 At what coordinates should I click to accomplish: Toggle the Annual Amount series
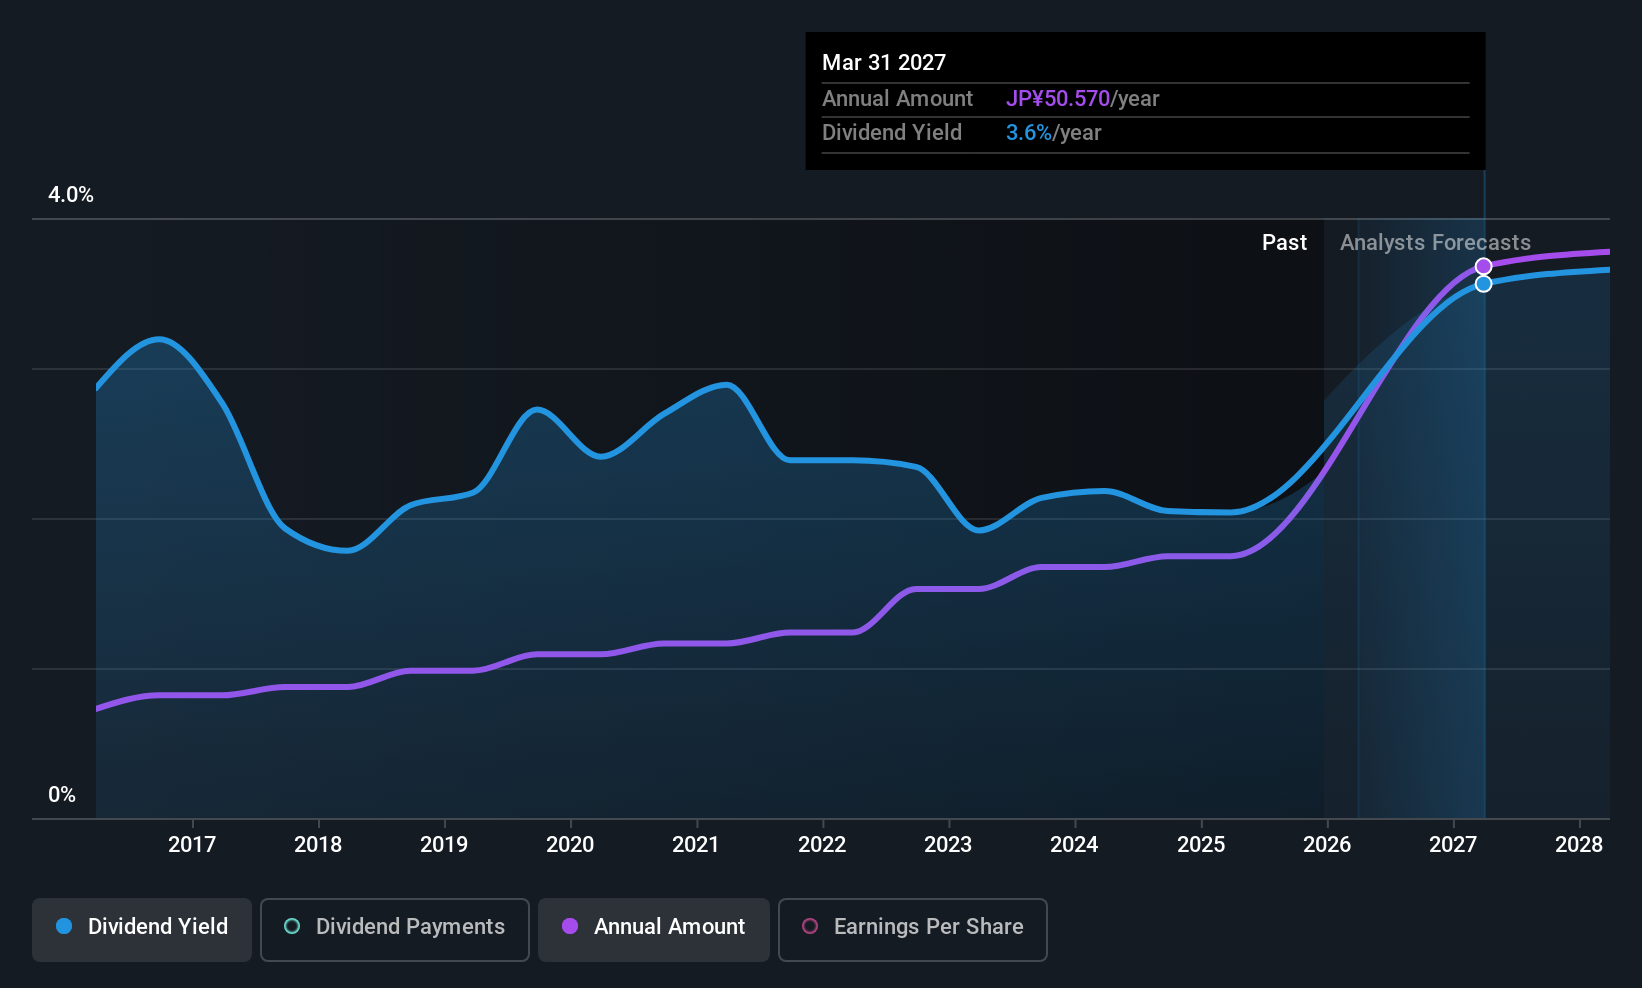pyautogui.click(x=654, y=929)
